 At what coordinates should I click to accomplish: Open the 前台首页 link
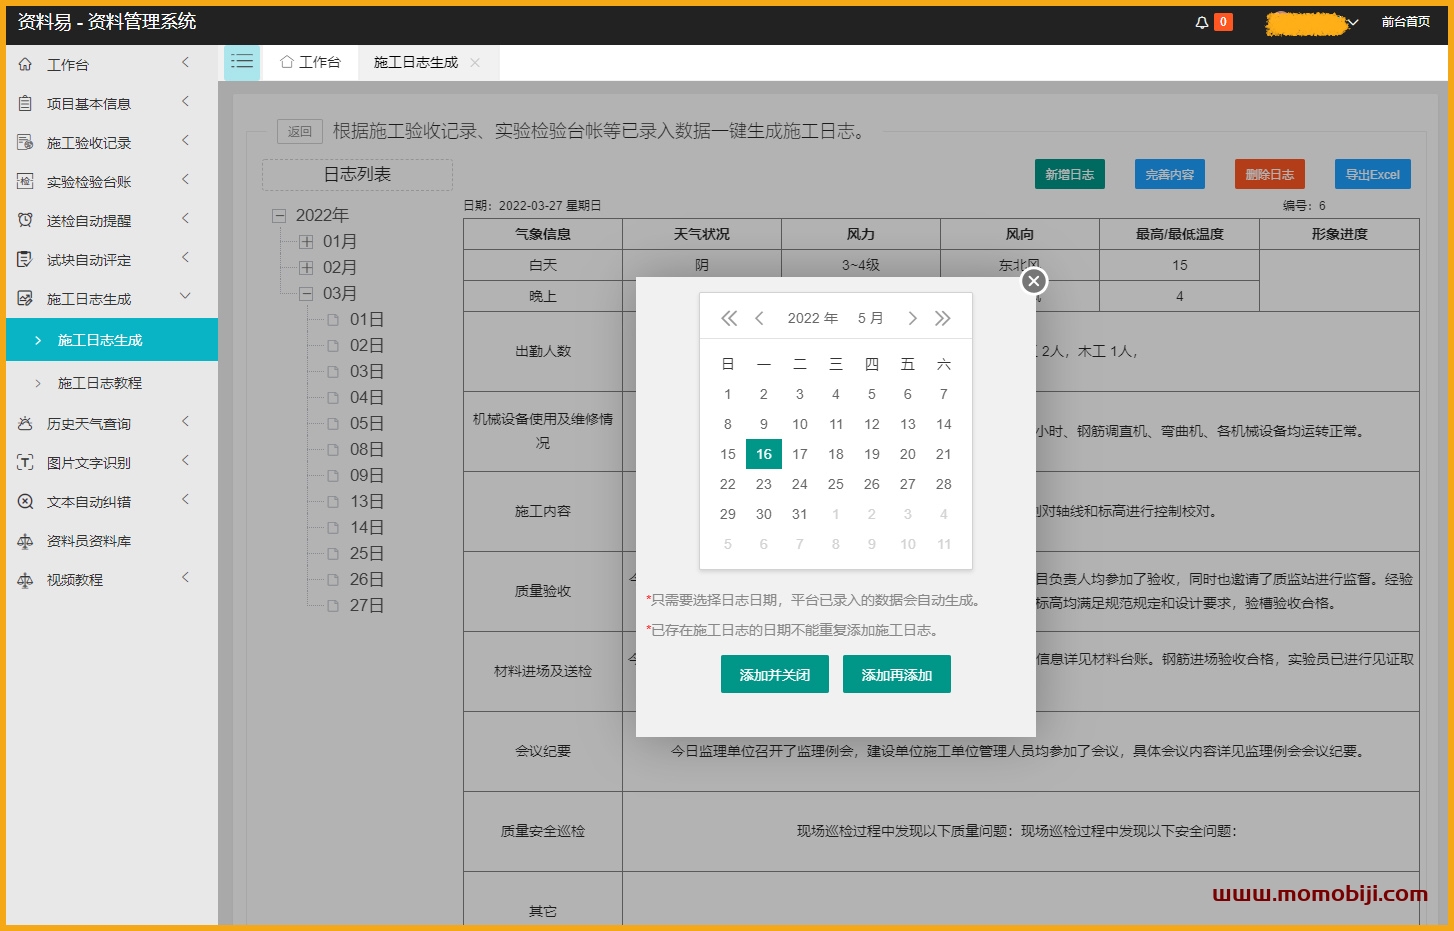coord(1405,22)
